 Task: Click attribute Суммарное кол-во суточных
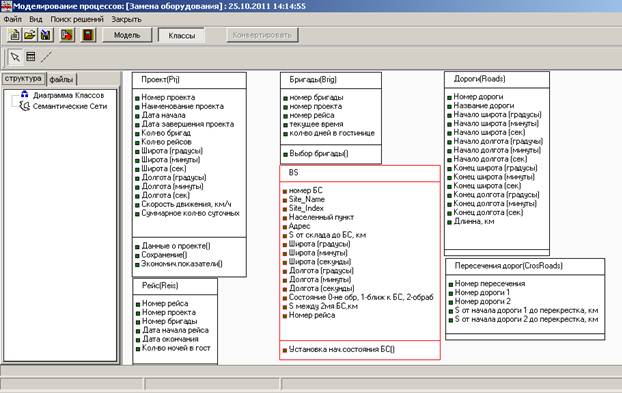coord(190,213)
